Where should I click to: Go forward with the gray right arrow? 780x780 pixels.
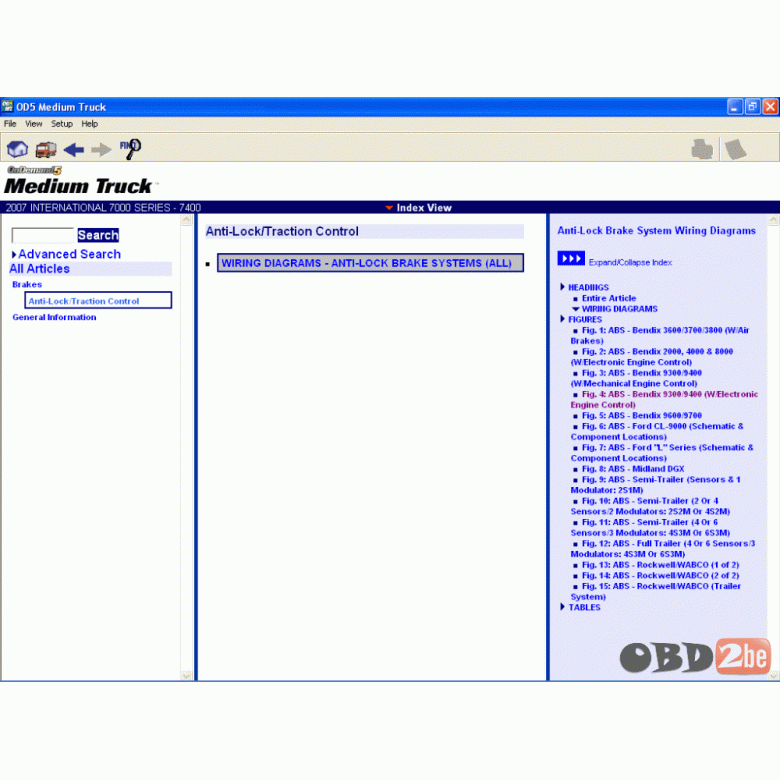tap(101, 149)
